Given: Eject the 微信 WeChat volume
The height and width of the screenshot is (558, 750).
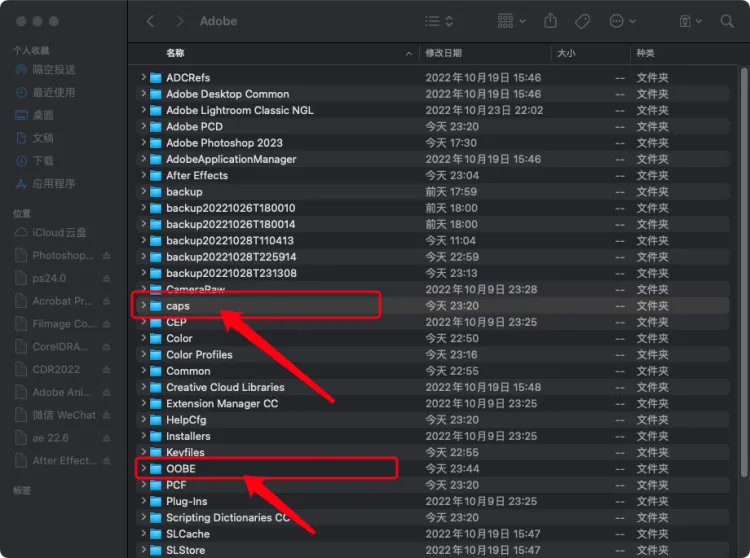Looking at the screenshot, I should 106,415.
